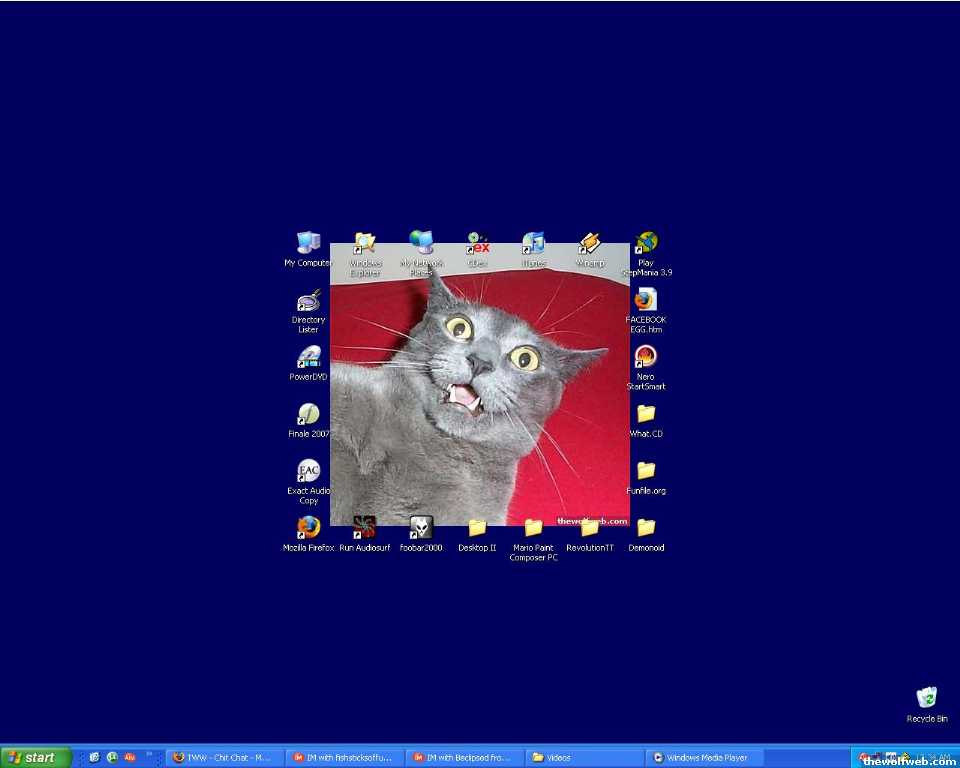Launch foobar2000 from the desktop
The height and width of the screenshot is (768, 960).
click(421, 528)
